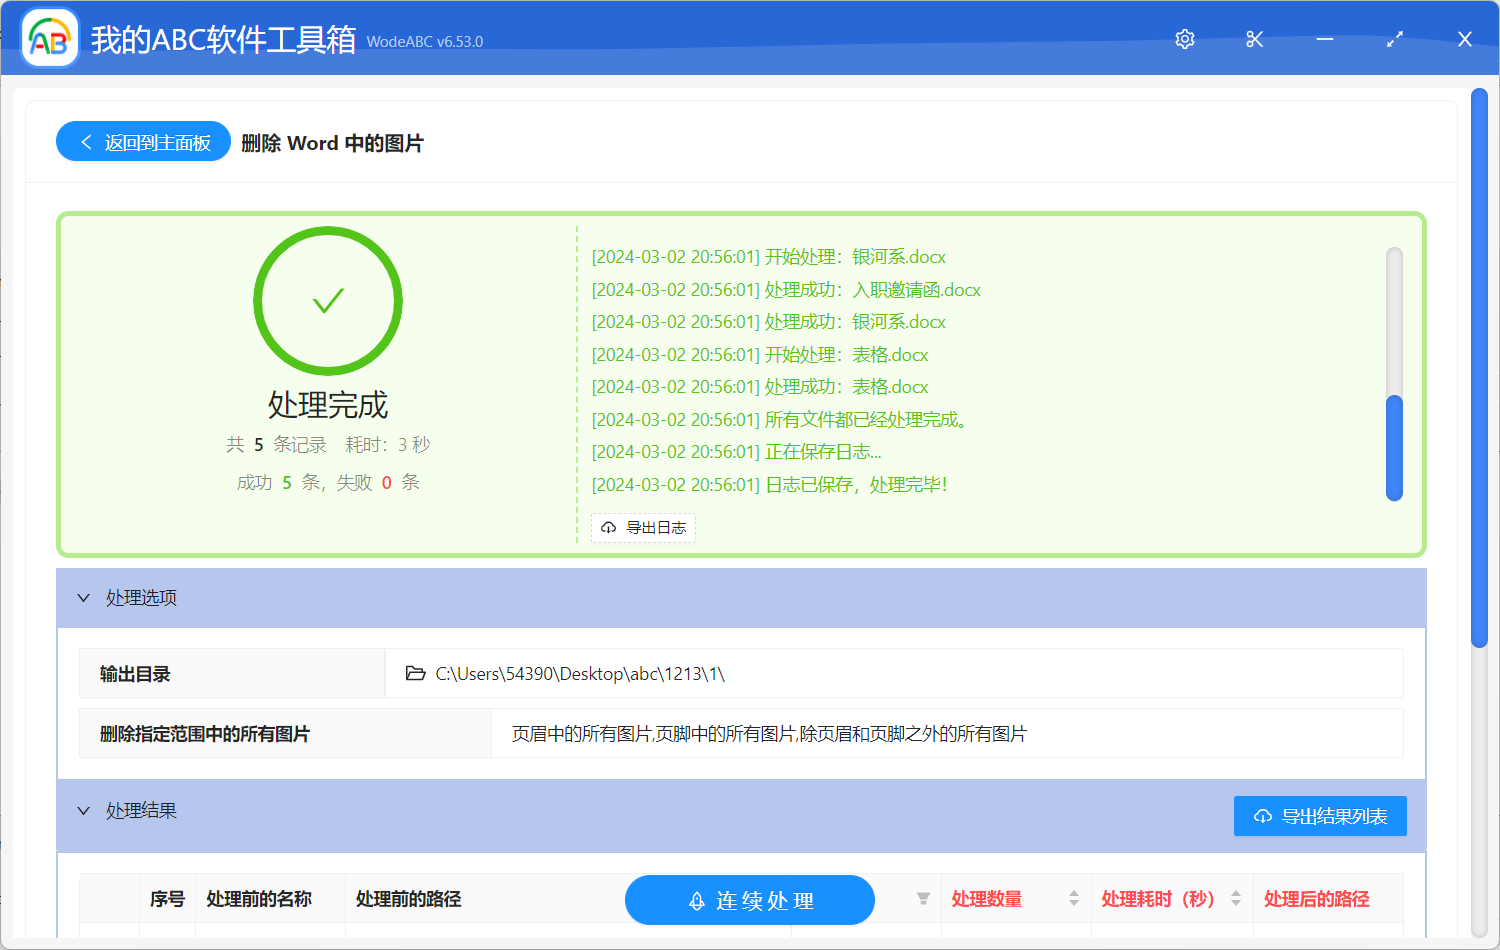
Task: Export the log with 导出日志
Action: point(644,528)
